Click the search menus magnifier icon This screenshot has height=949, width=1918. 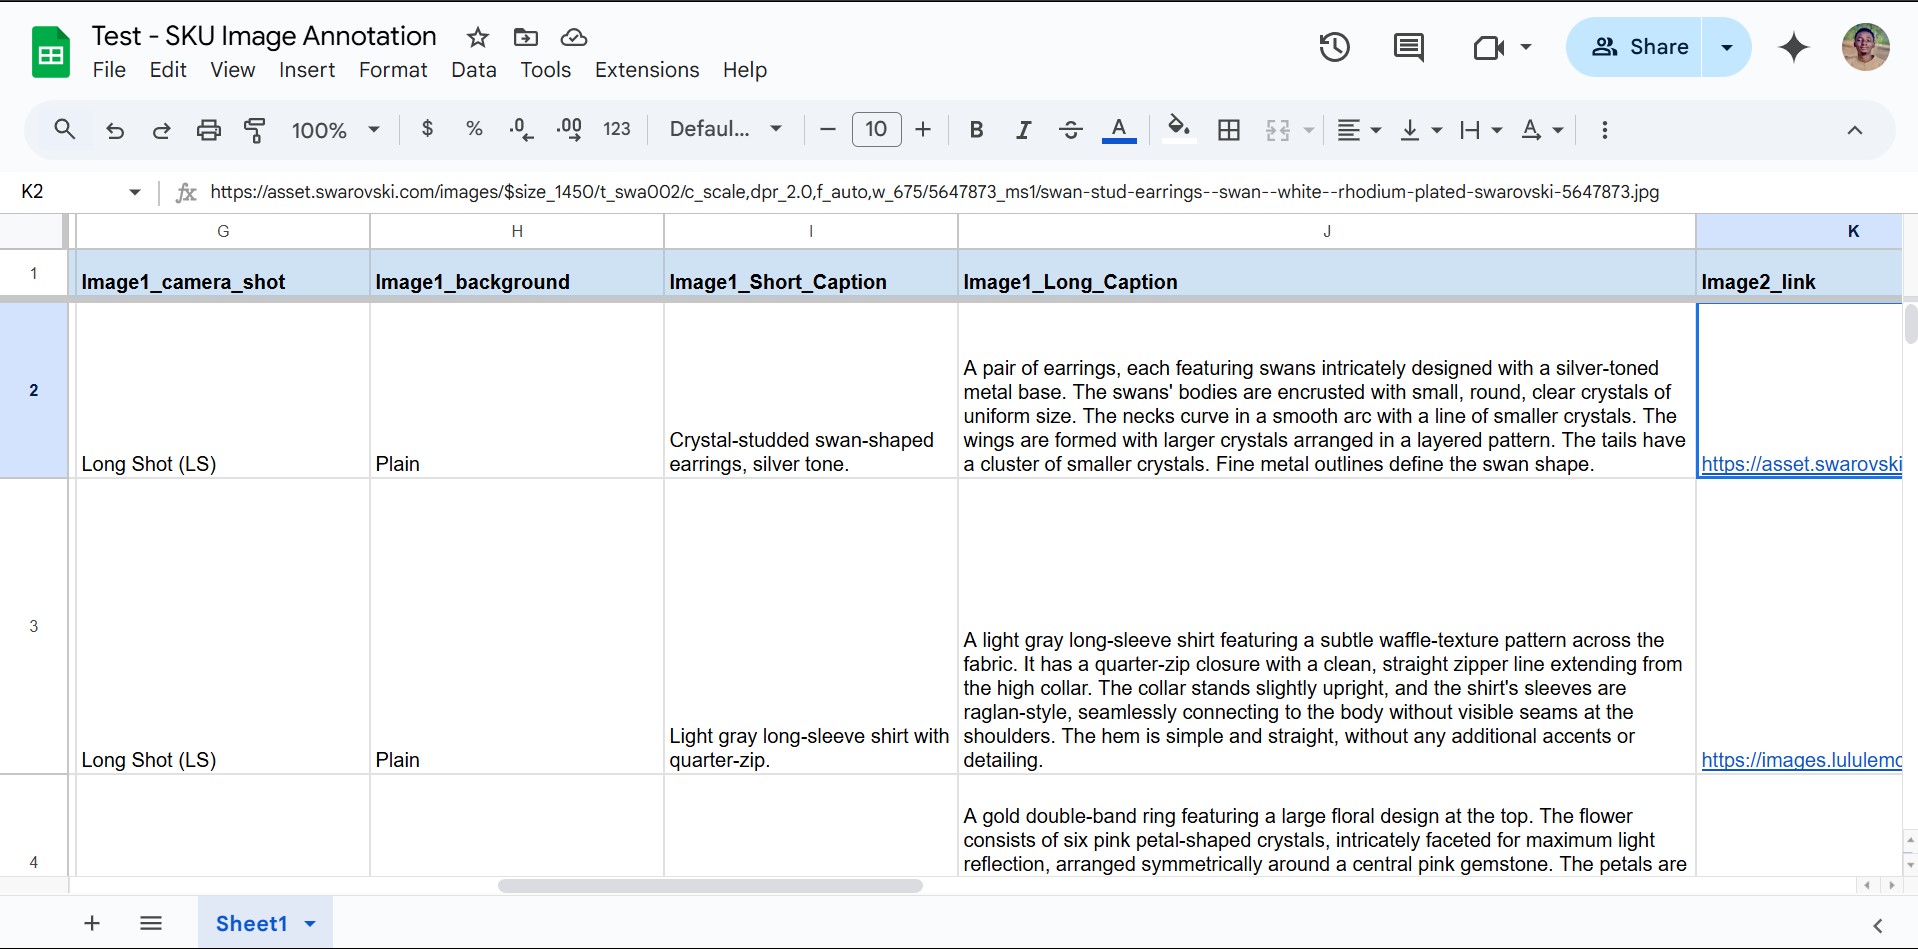(65, 130)
